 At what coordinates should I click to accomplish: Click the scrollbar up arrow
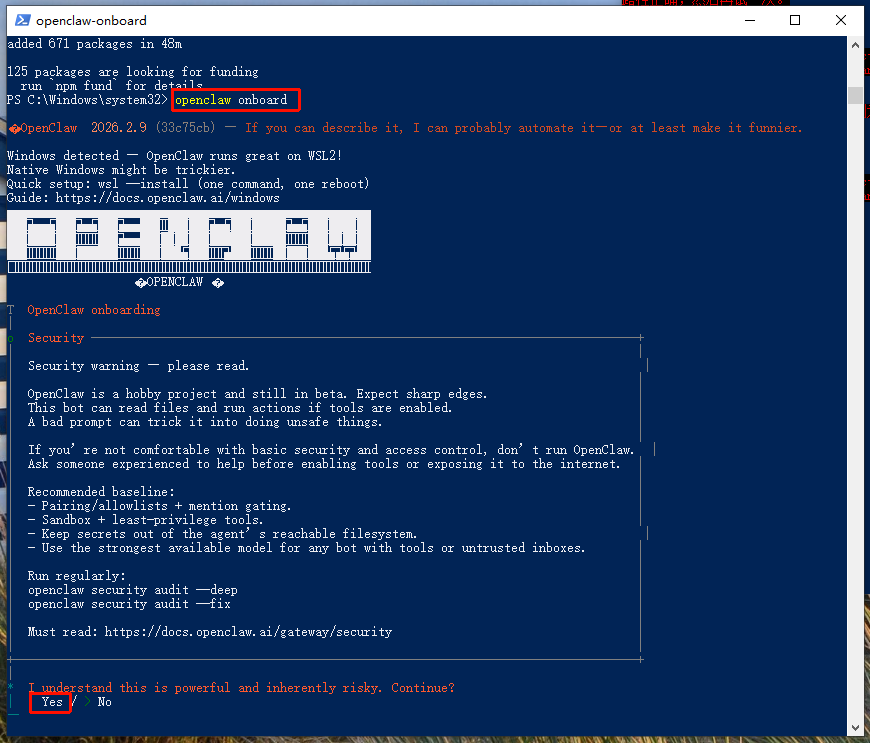[x=855, y=43]
